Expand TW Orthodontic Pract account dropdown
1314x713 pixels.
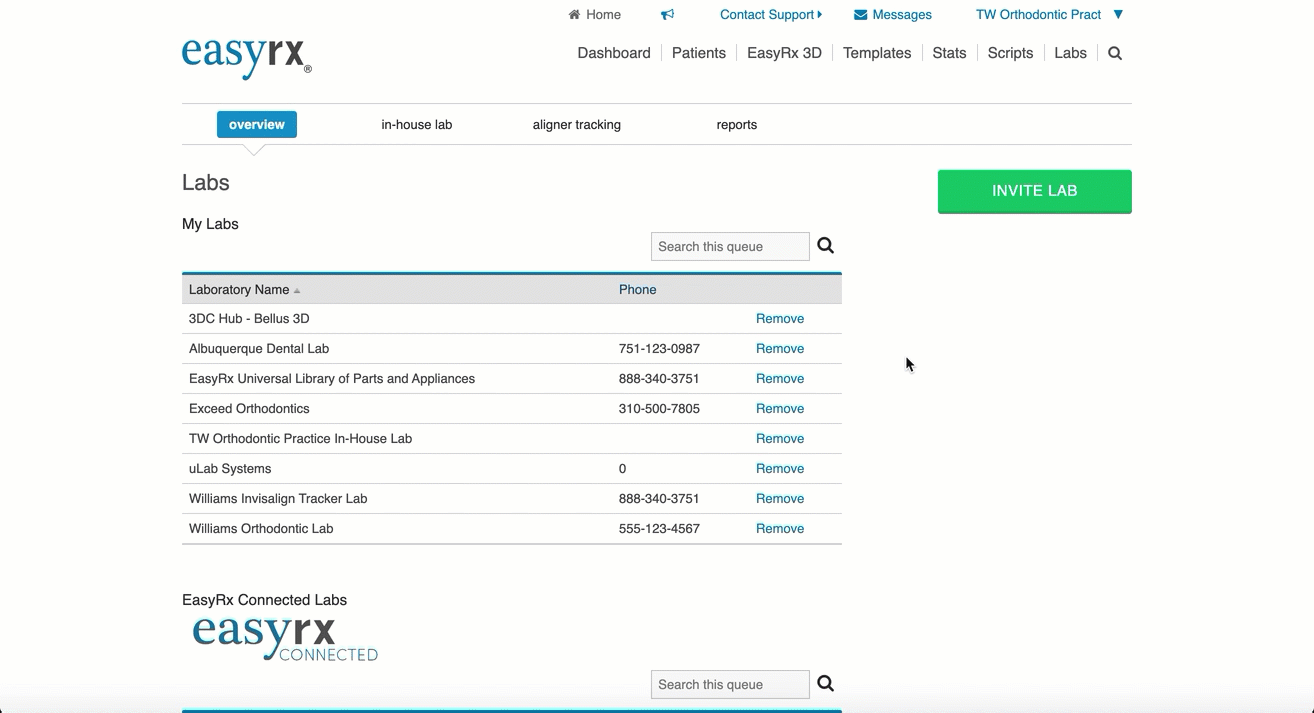[1118, 15]
